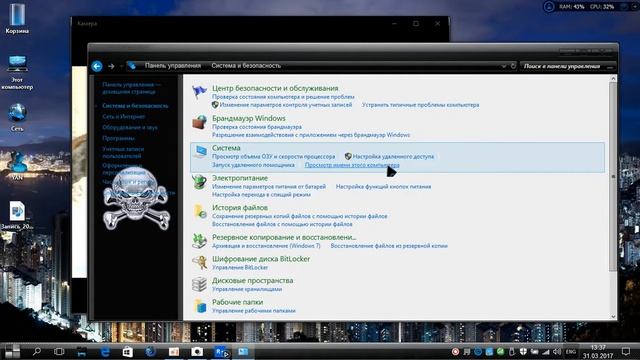Refresh the Control Panel address bar
Screen dimensions: 640x360
(513, 66)
